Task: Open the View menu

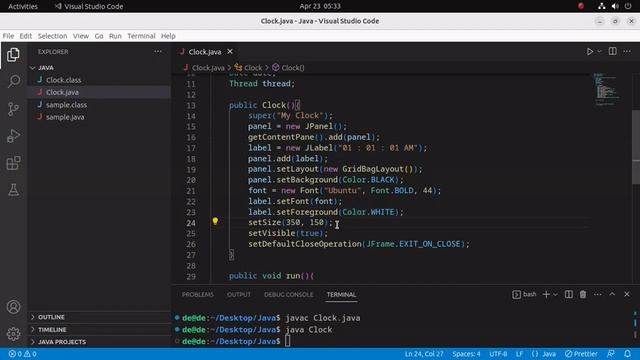Action: 81,36
